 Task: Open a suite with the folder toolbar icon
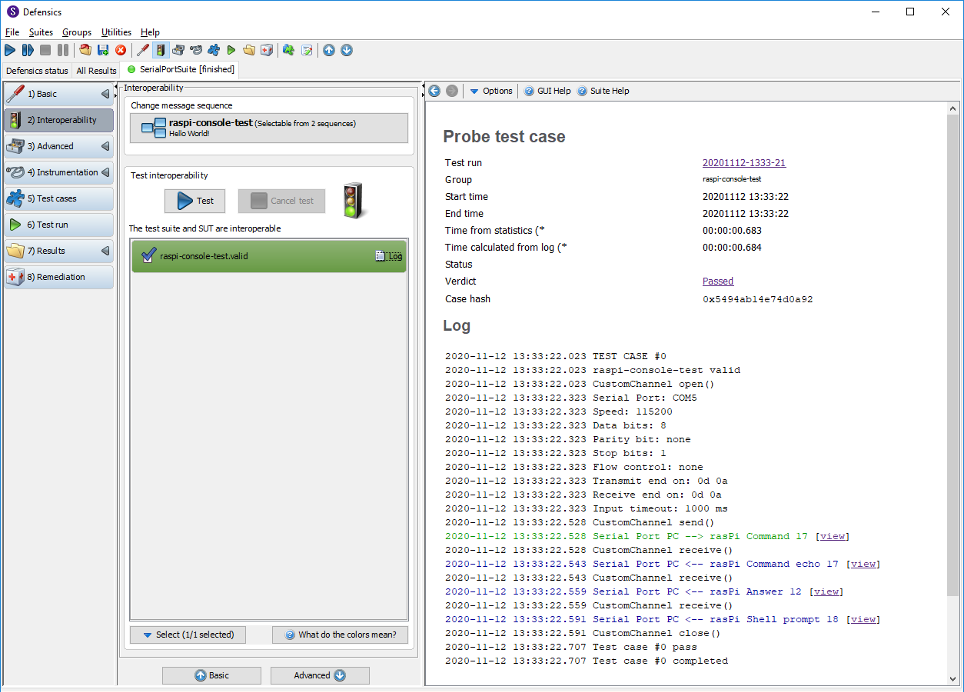[83, 50]
